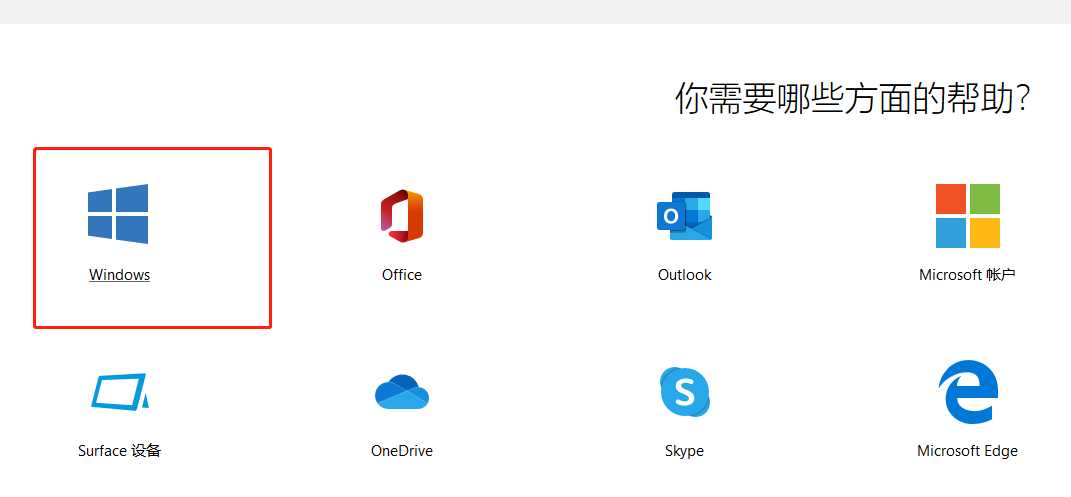
Task: Choose the Microsoft four-color logo icon
Action: click(968, 216)
